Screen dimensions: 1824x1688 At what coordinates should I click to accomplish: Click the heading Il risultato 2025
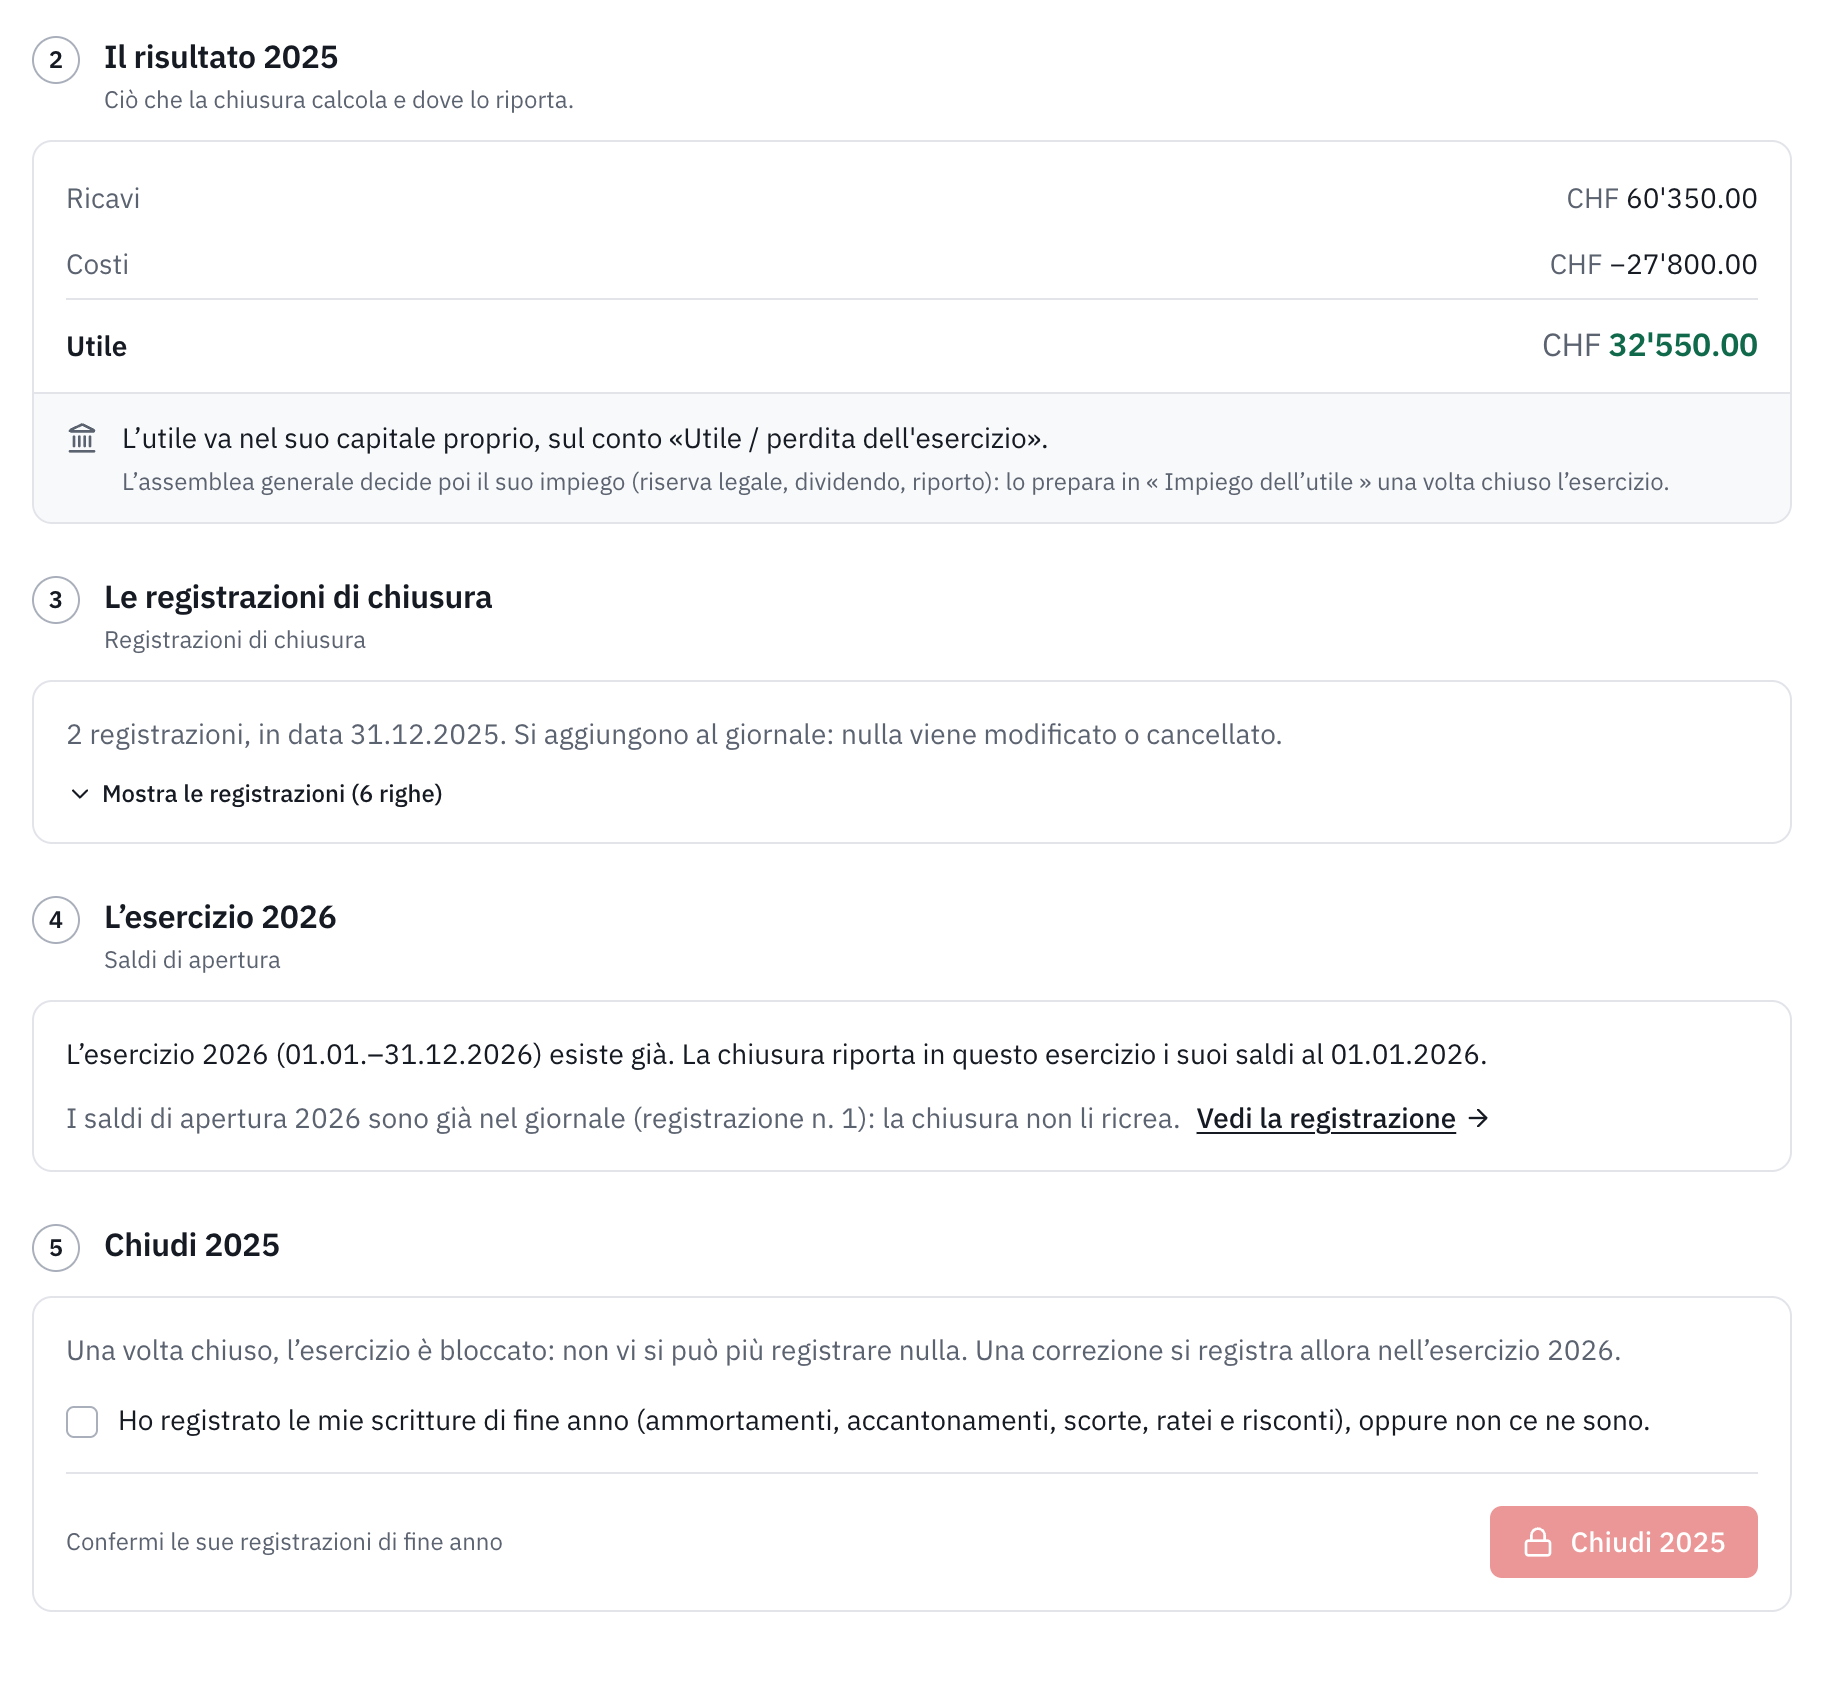click(x=221, y=58)
